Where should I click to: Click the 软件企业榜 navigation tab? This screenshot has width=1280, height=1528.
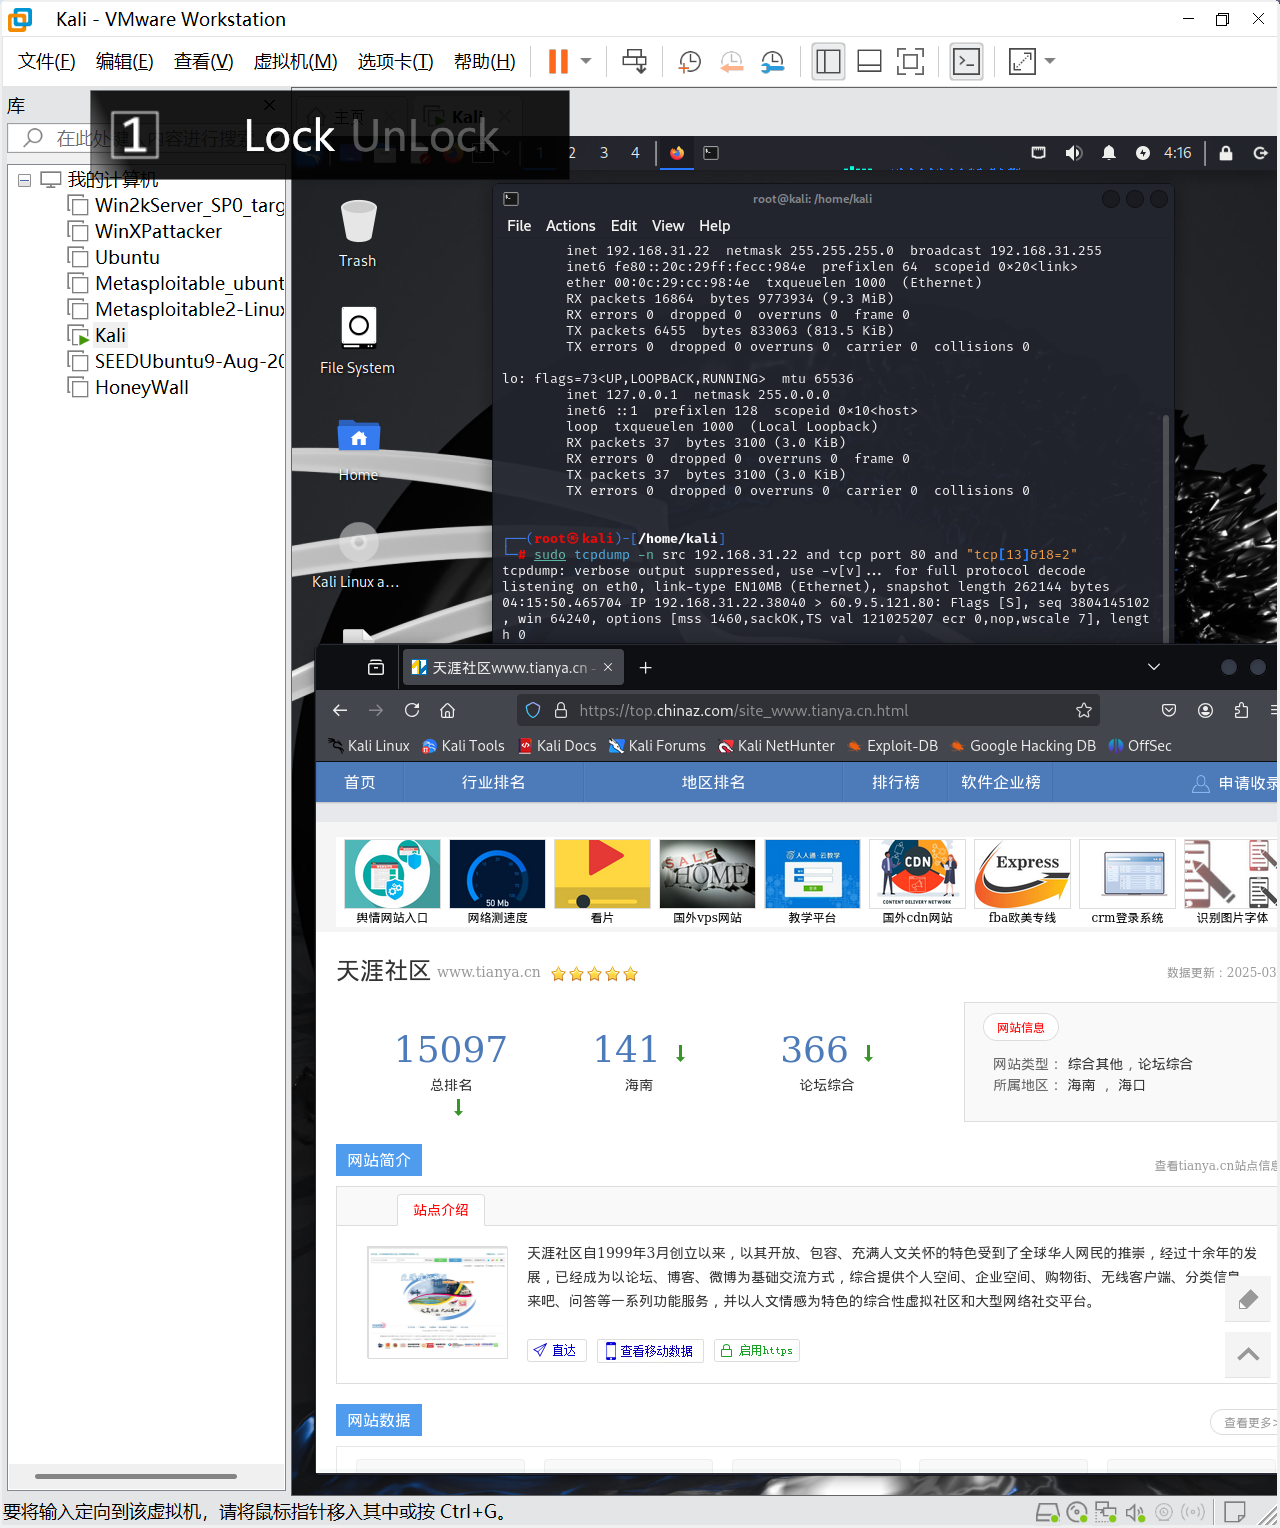(1001, 782)
